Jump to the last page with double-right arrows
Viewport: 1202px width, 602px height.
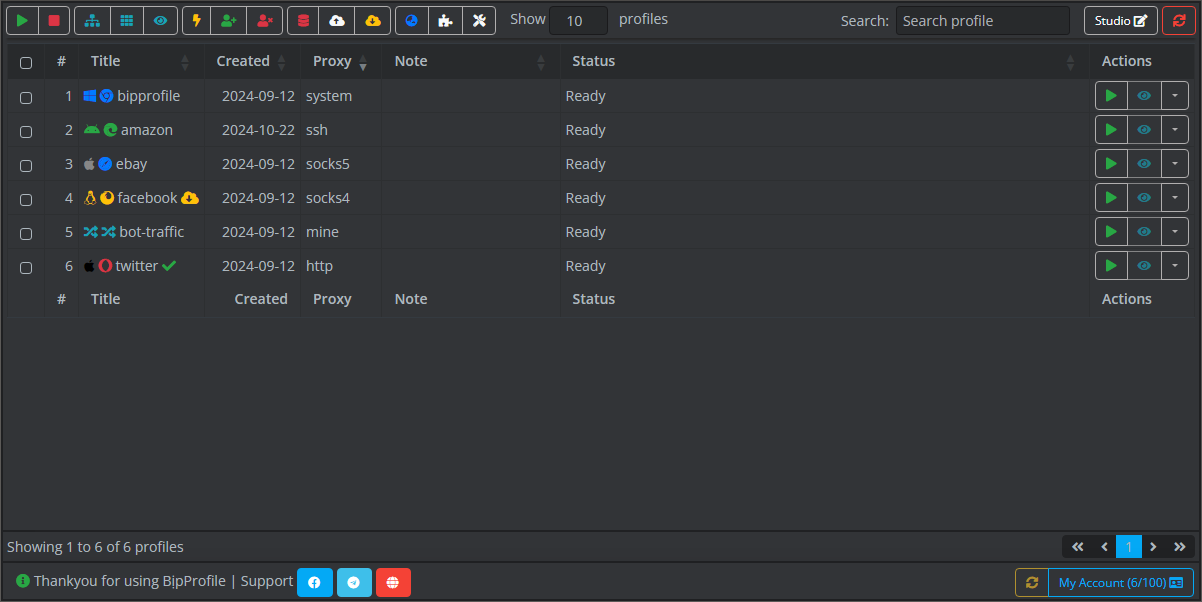click(x=1180, y=547)
